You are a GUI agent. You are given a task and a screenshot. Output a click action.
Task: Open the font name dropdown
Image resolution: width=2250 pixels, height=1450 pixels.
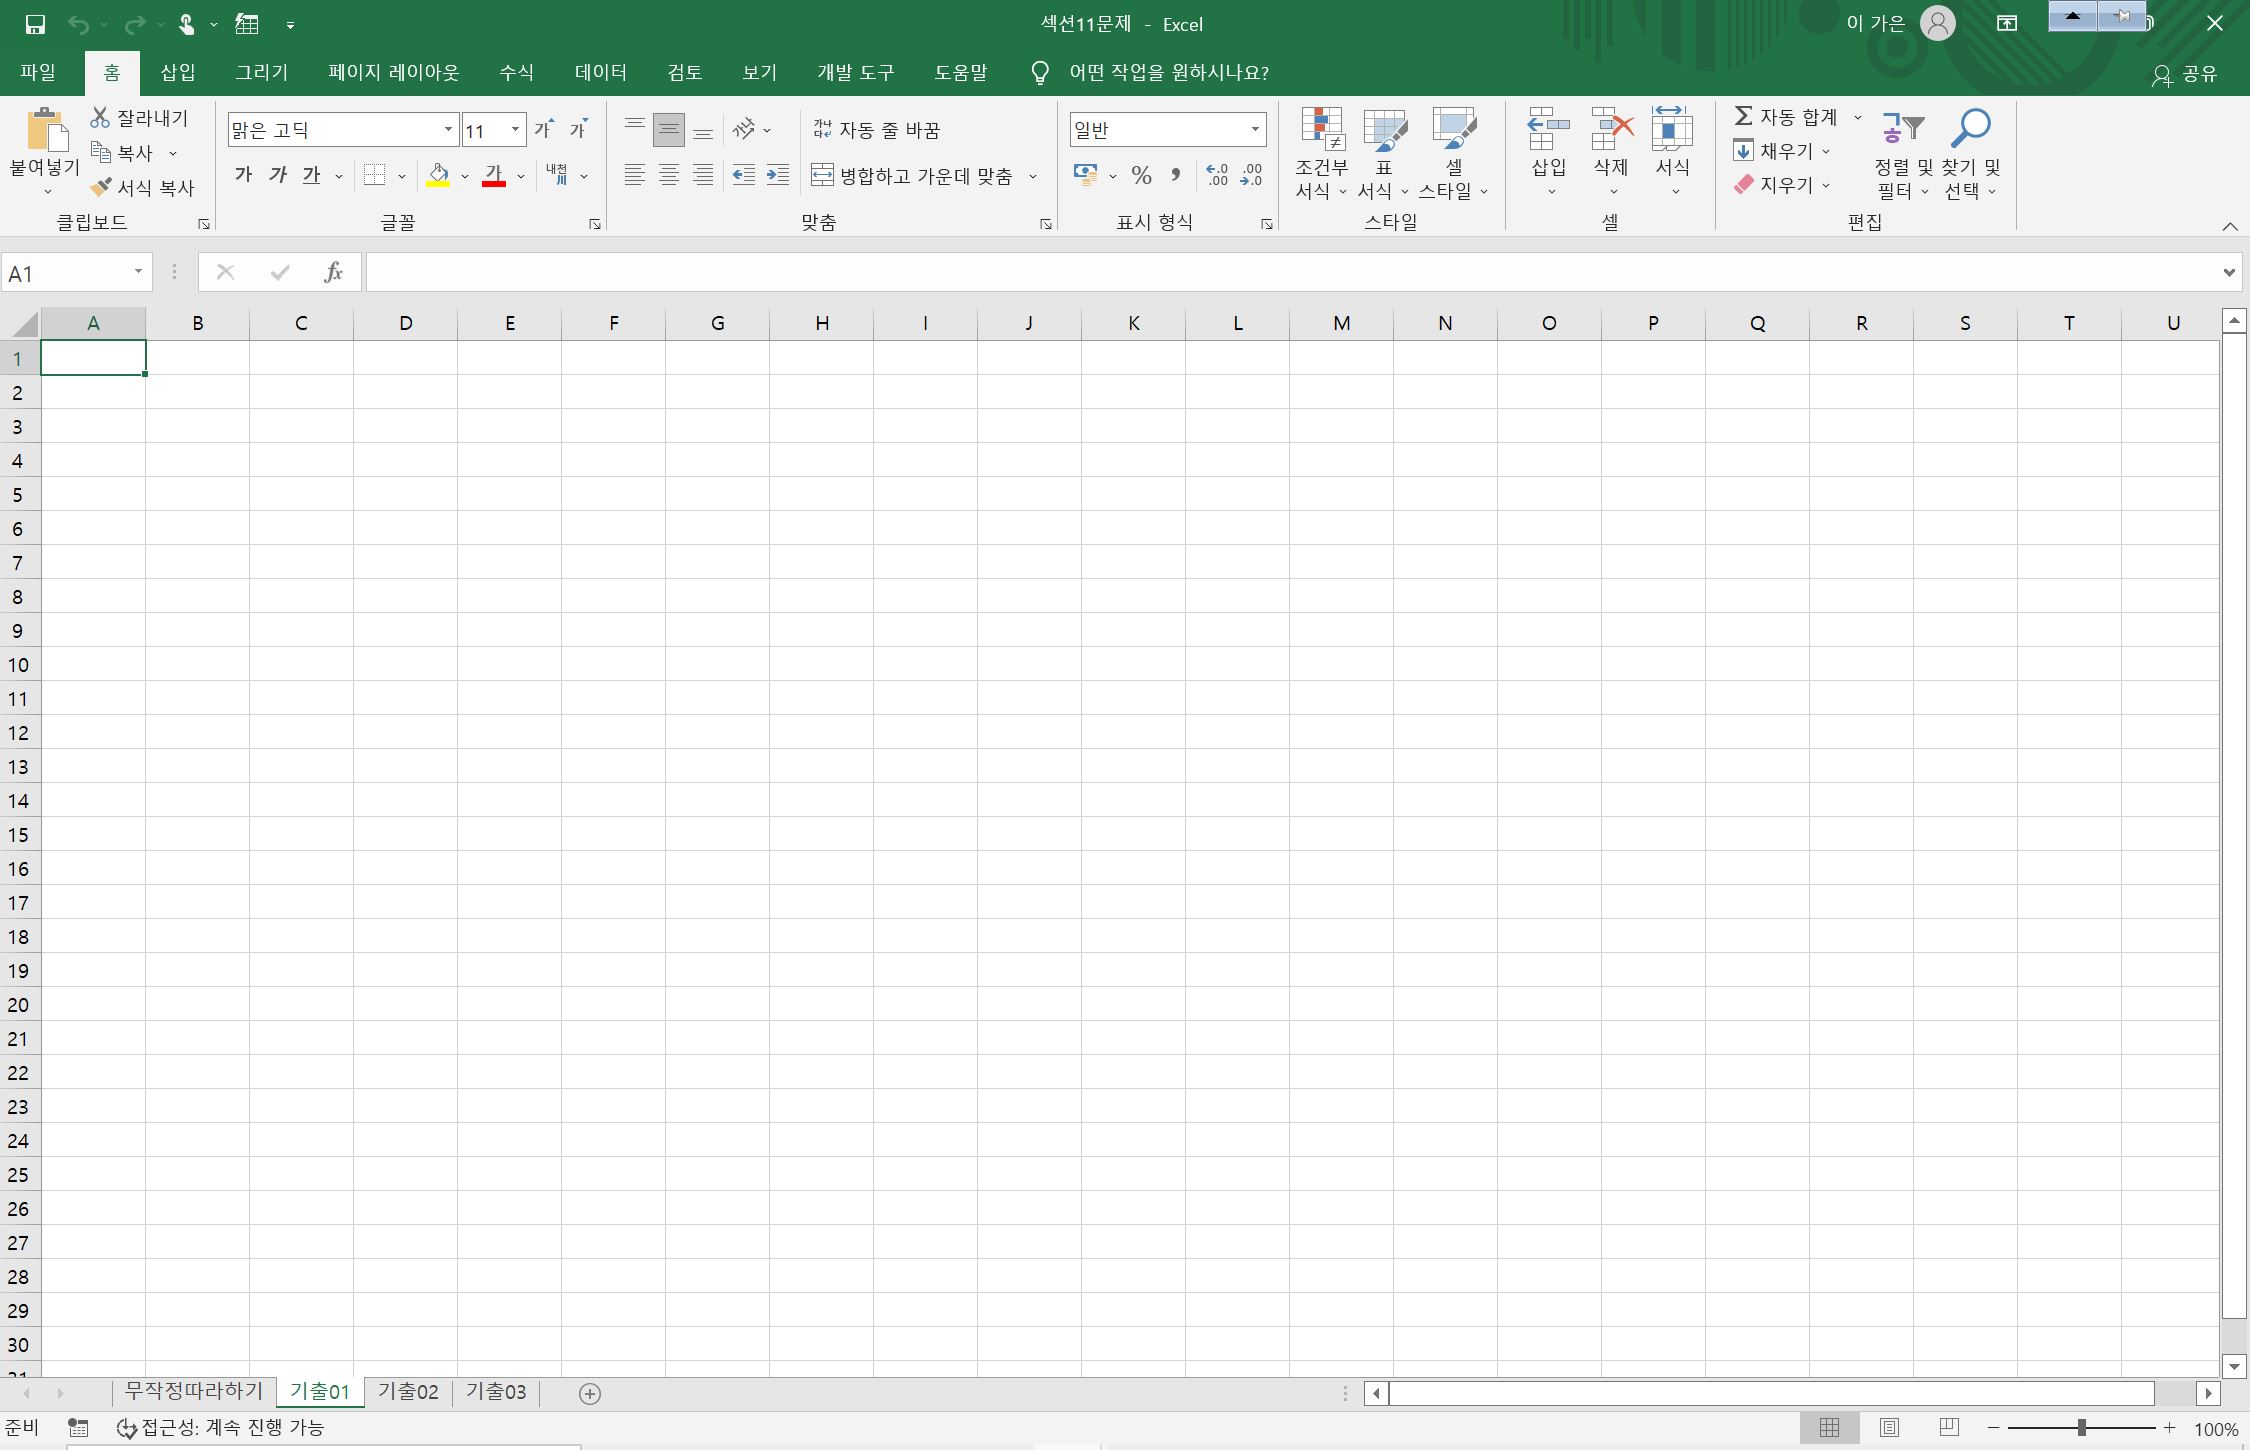tap(448, 130)
